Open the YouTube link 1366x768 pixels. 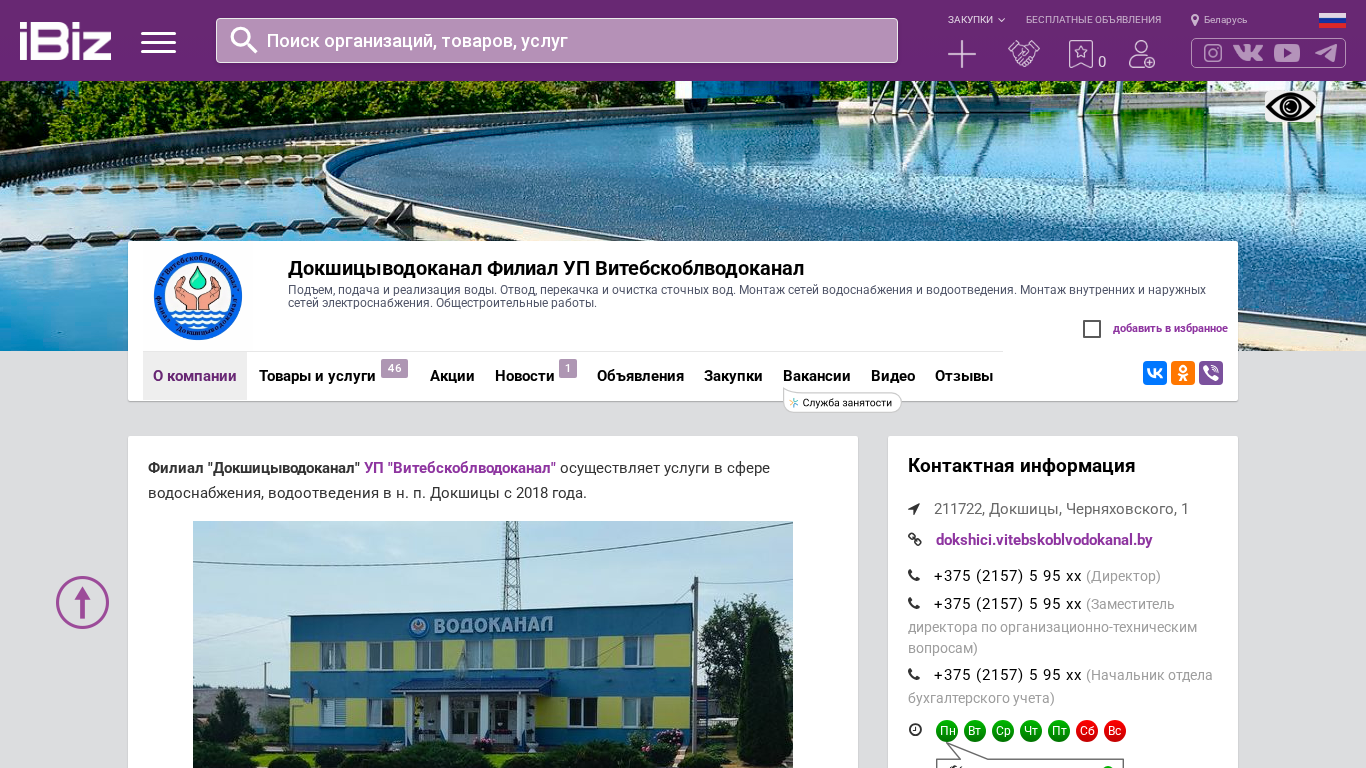(1287, 53)
